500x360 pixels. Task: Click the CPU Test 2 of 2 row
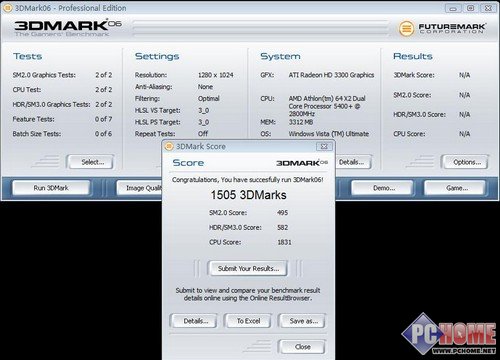point(62,90)
